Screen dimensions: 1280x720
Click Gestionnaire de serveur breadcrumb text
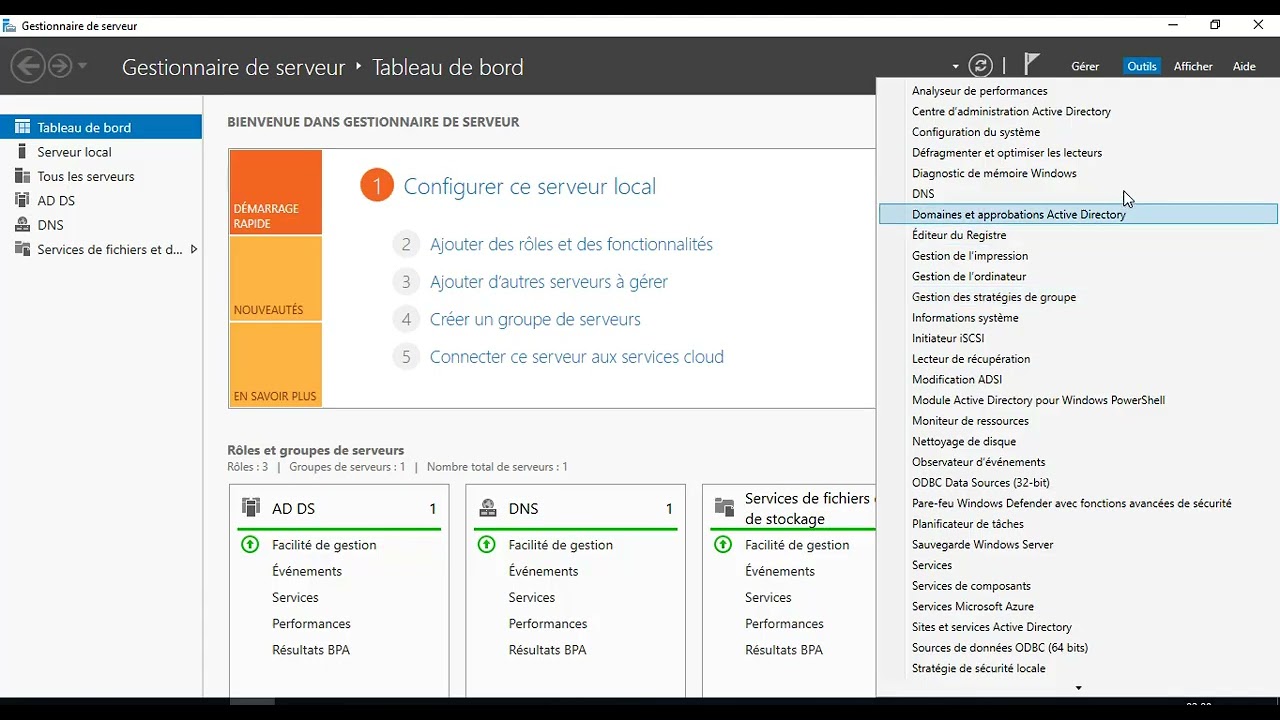[233, 67]
